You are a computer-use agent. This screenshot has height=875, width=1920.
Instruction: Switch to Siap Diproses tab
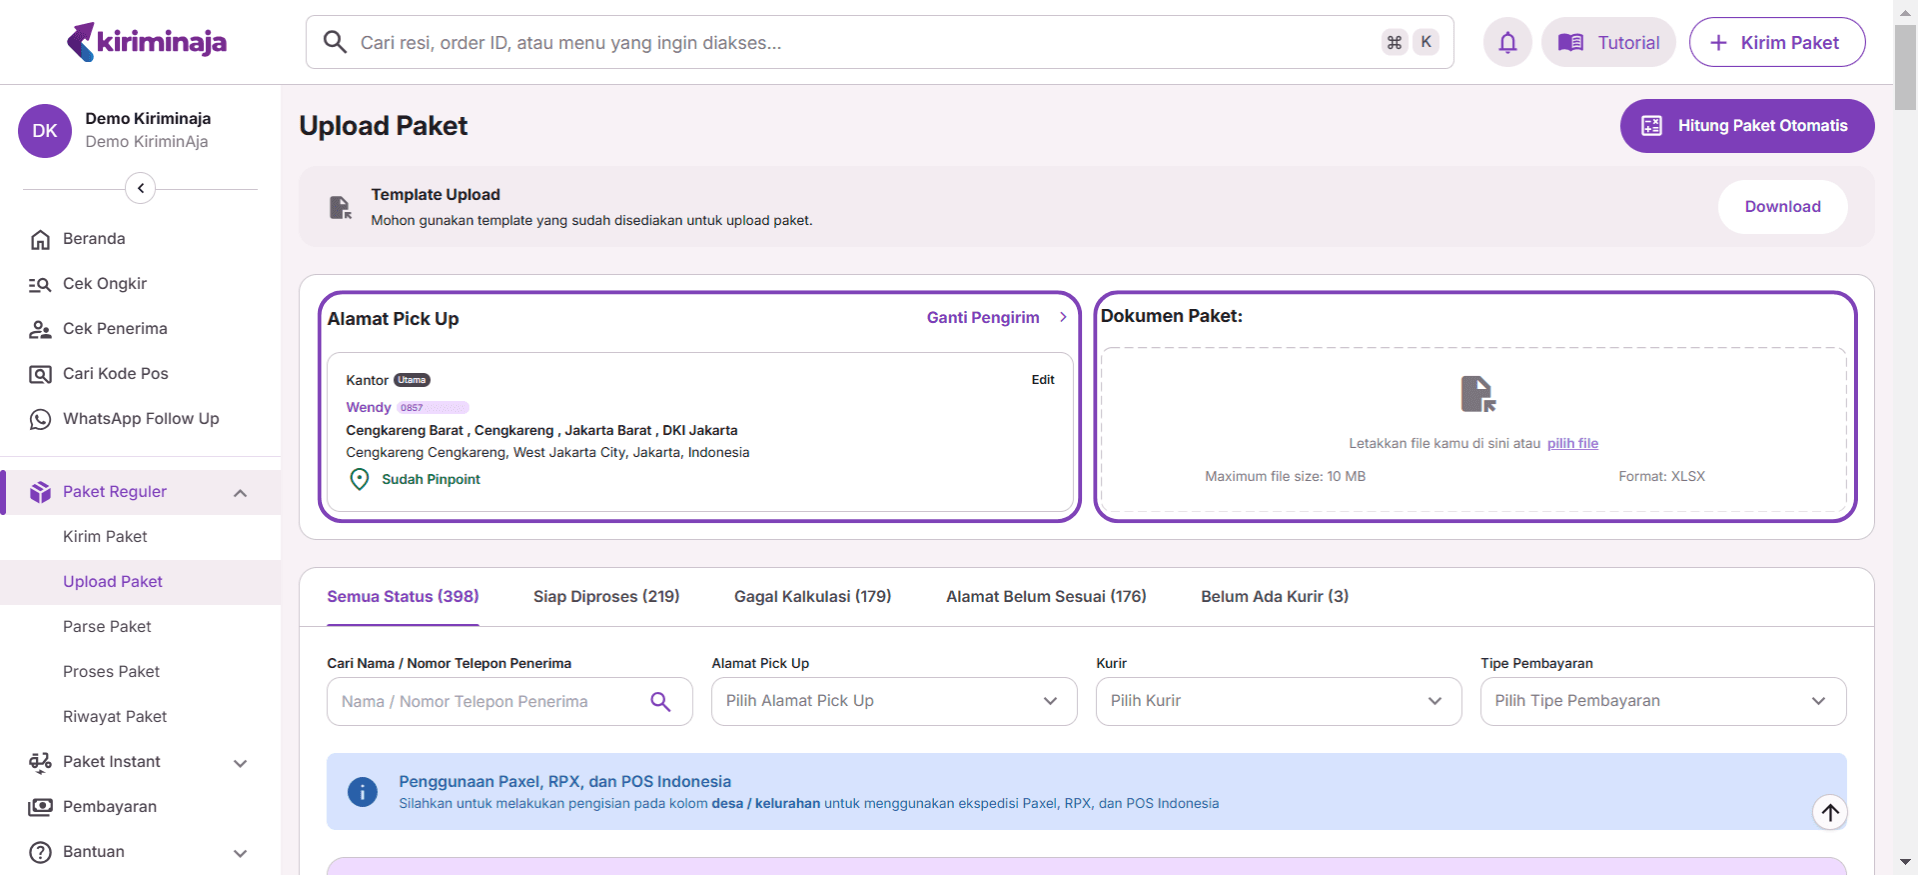point(606,597)
